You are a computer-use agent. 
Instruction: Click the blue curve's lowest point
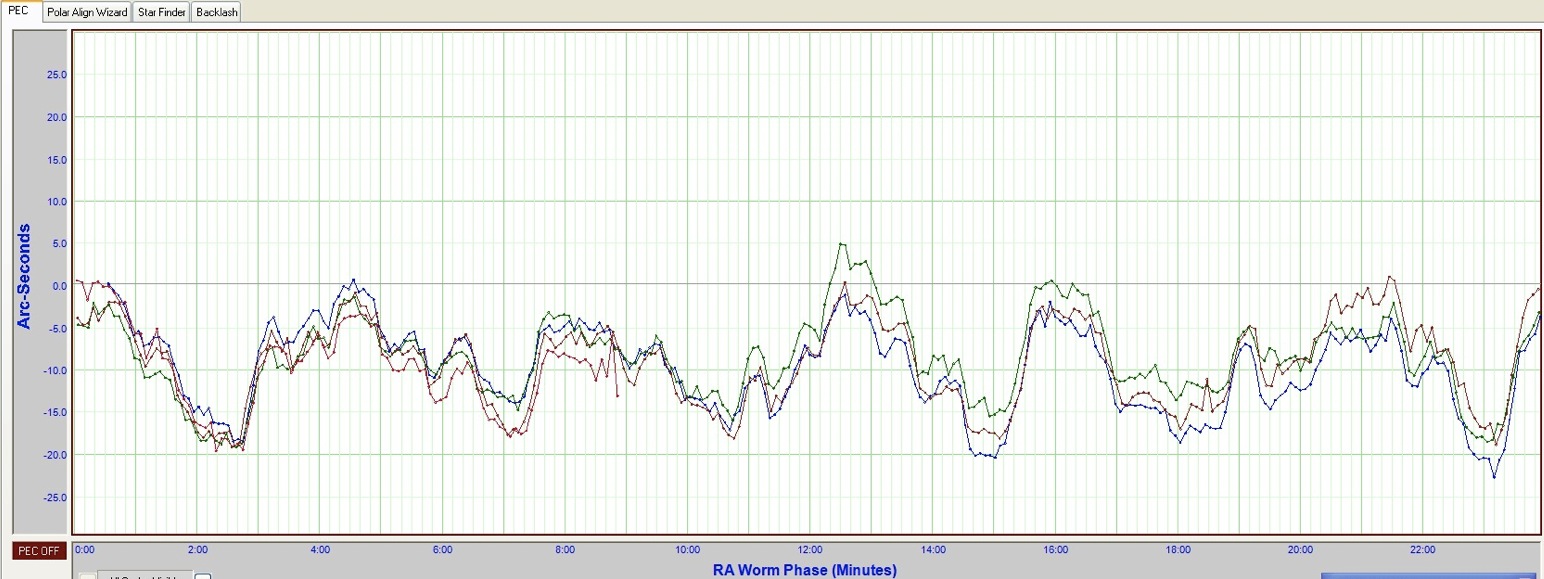1494,477
